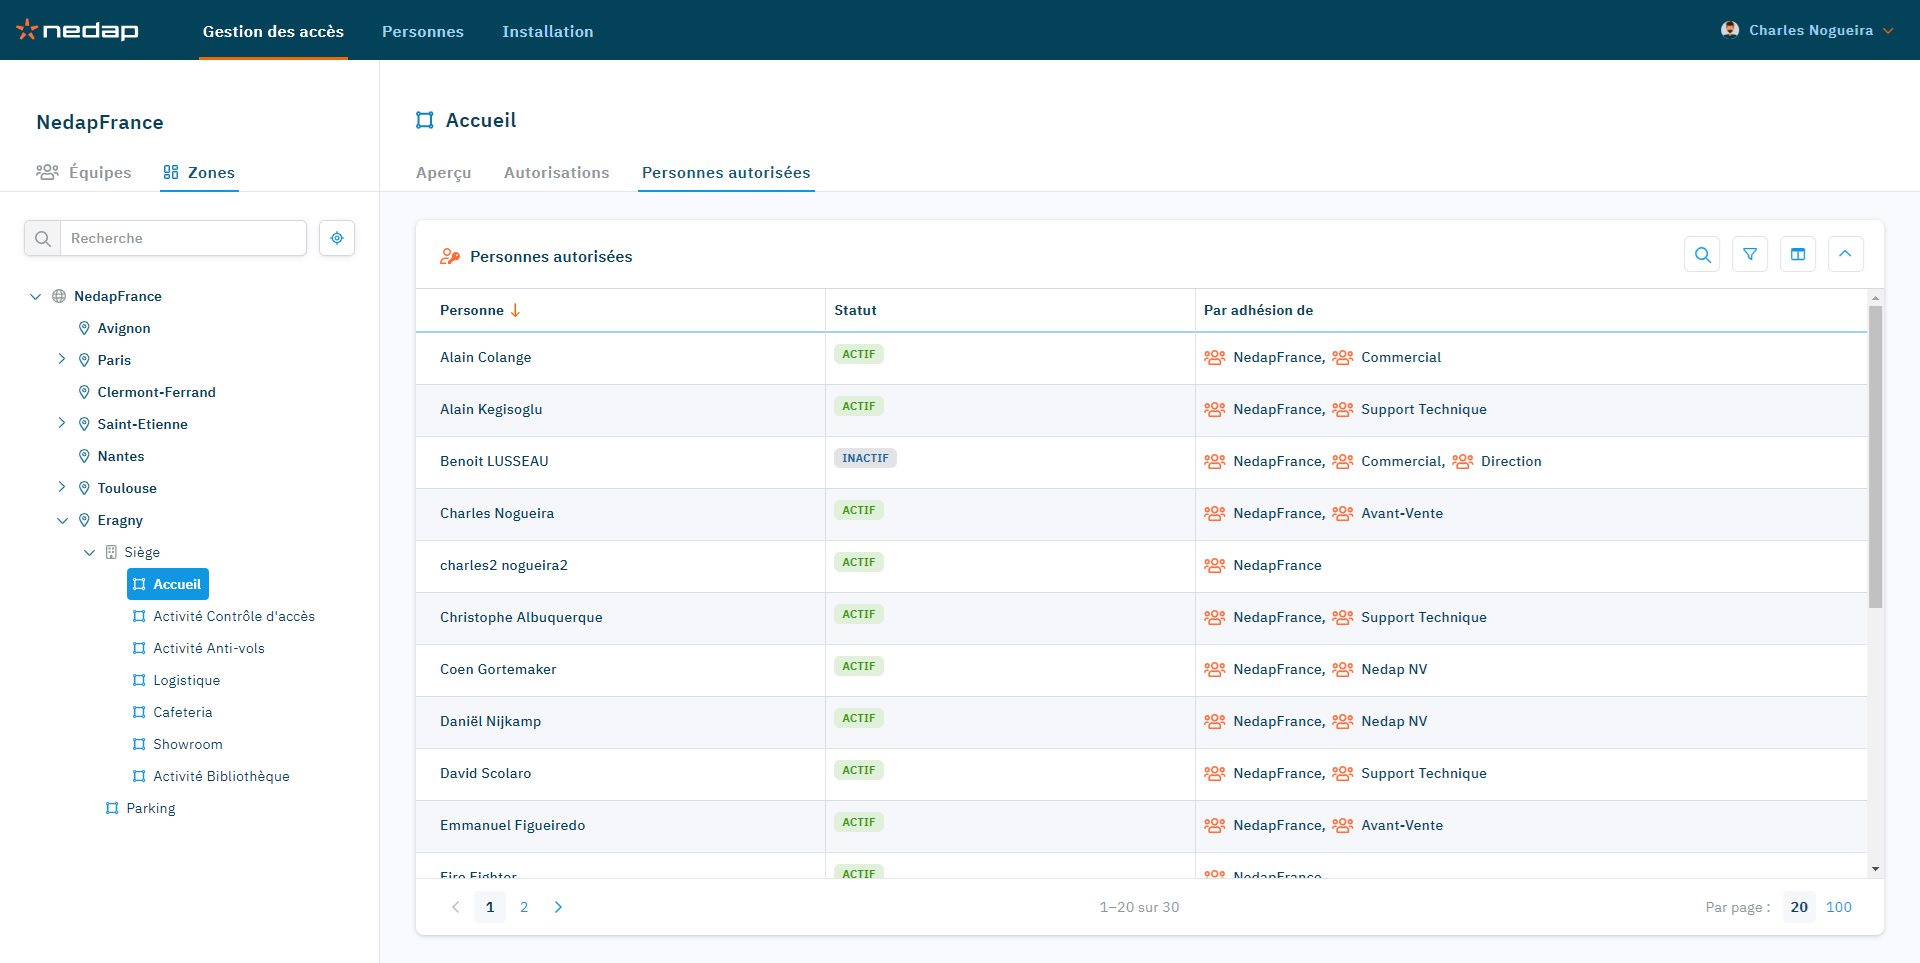Image resolution: width=1920 pixels, height=963 pixels.
Task: Click the Accueil zone icon in the page title
Action: tap(425, 120)
